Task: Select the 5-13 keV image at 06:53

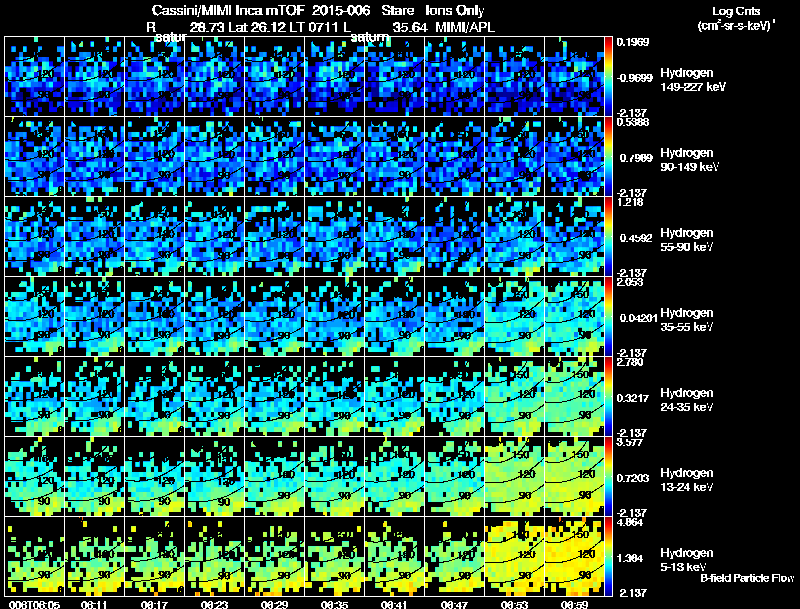Action: click(514, 557)
